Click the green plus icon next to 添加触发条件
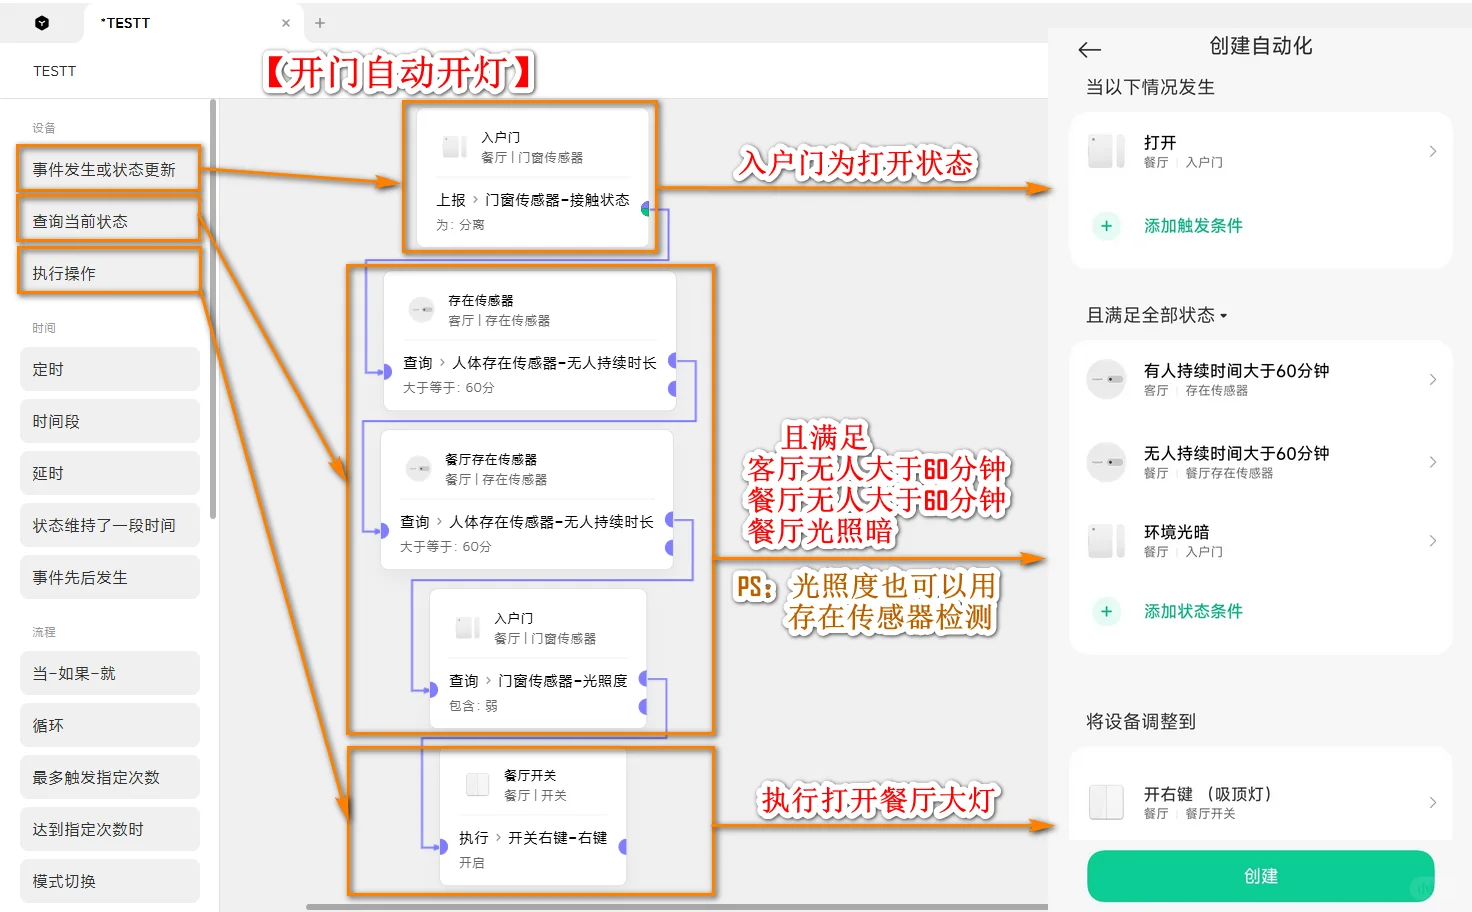Screen dimensions: 1472x912 tap(1105, 226)
